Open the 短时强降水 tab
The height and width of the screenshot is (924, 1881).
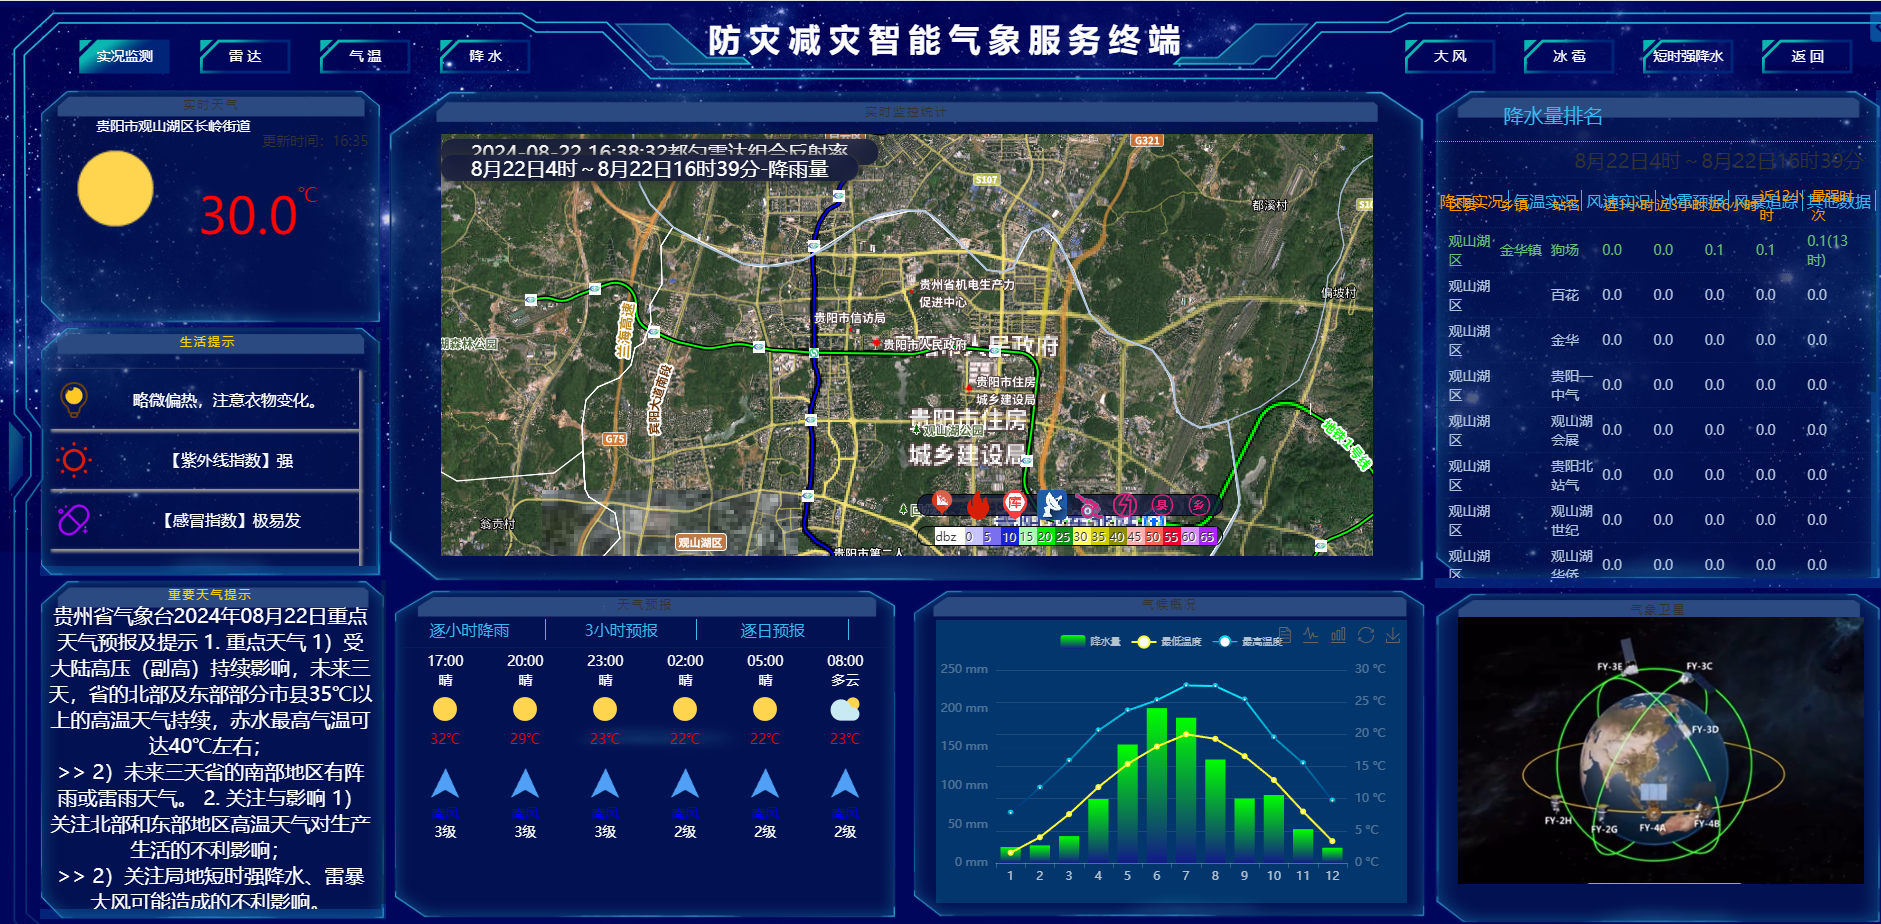pos(1688,56)
